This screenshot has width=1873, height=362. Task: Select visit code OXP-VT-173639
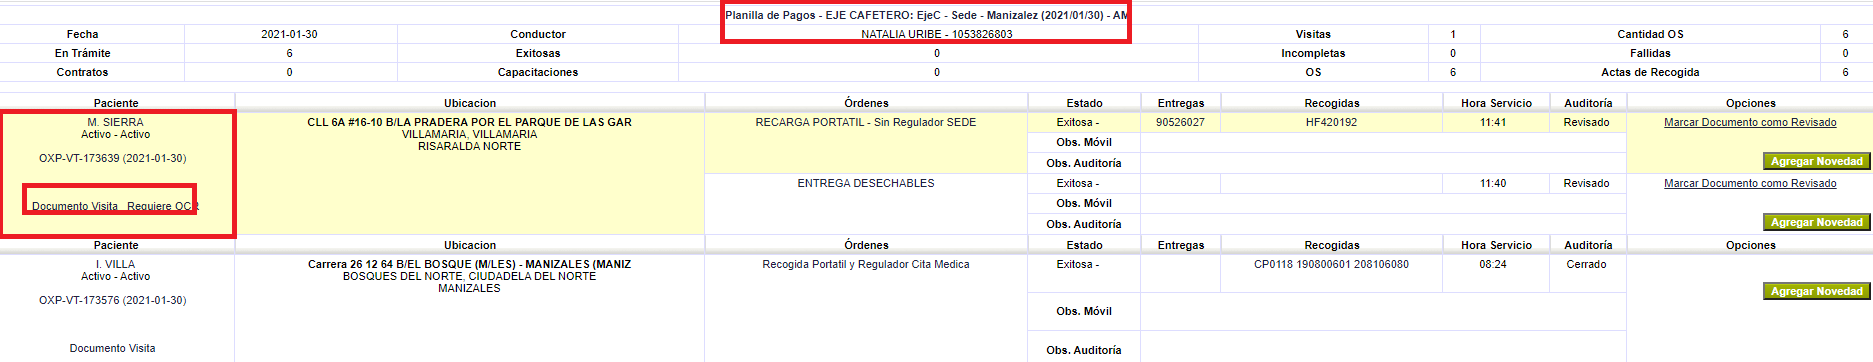[112, 158]
